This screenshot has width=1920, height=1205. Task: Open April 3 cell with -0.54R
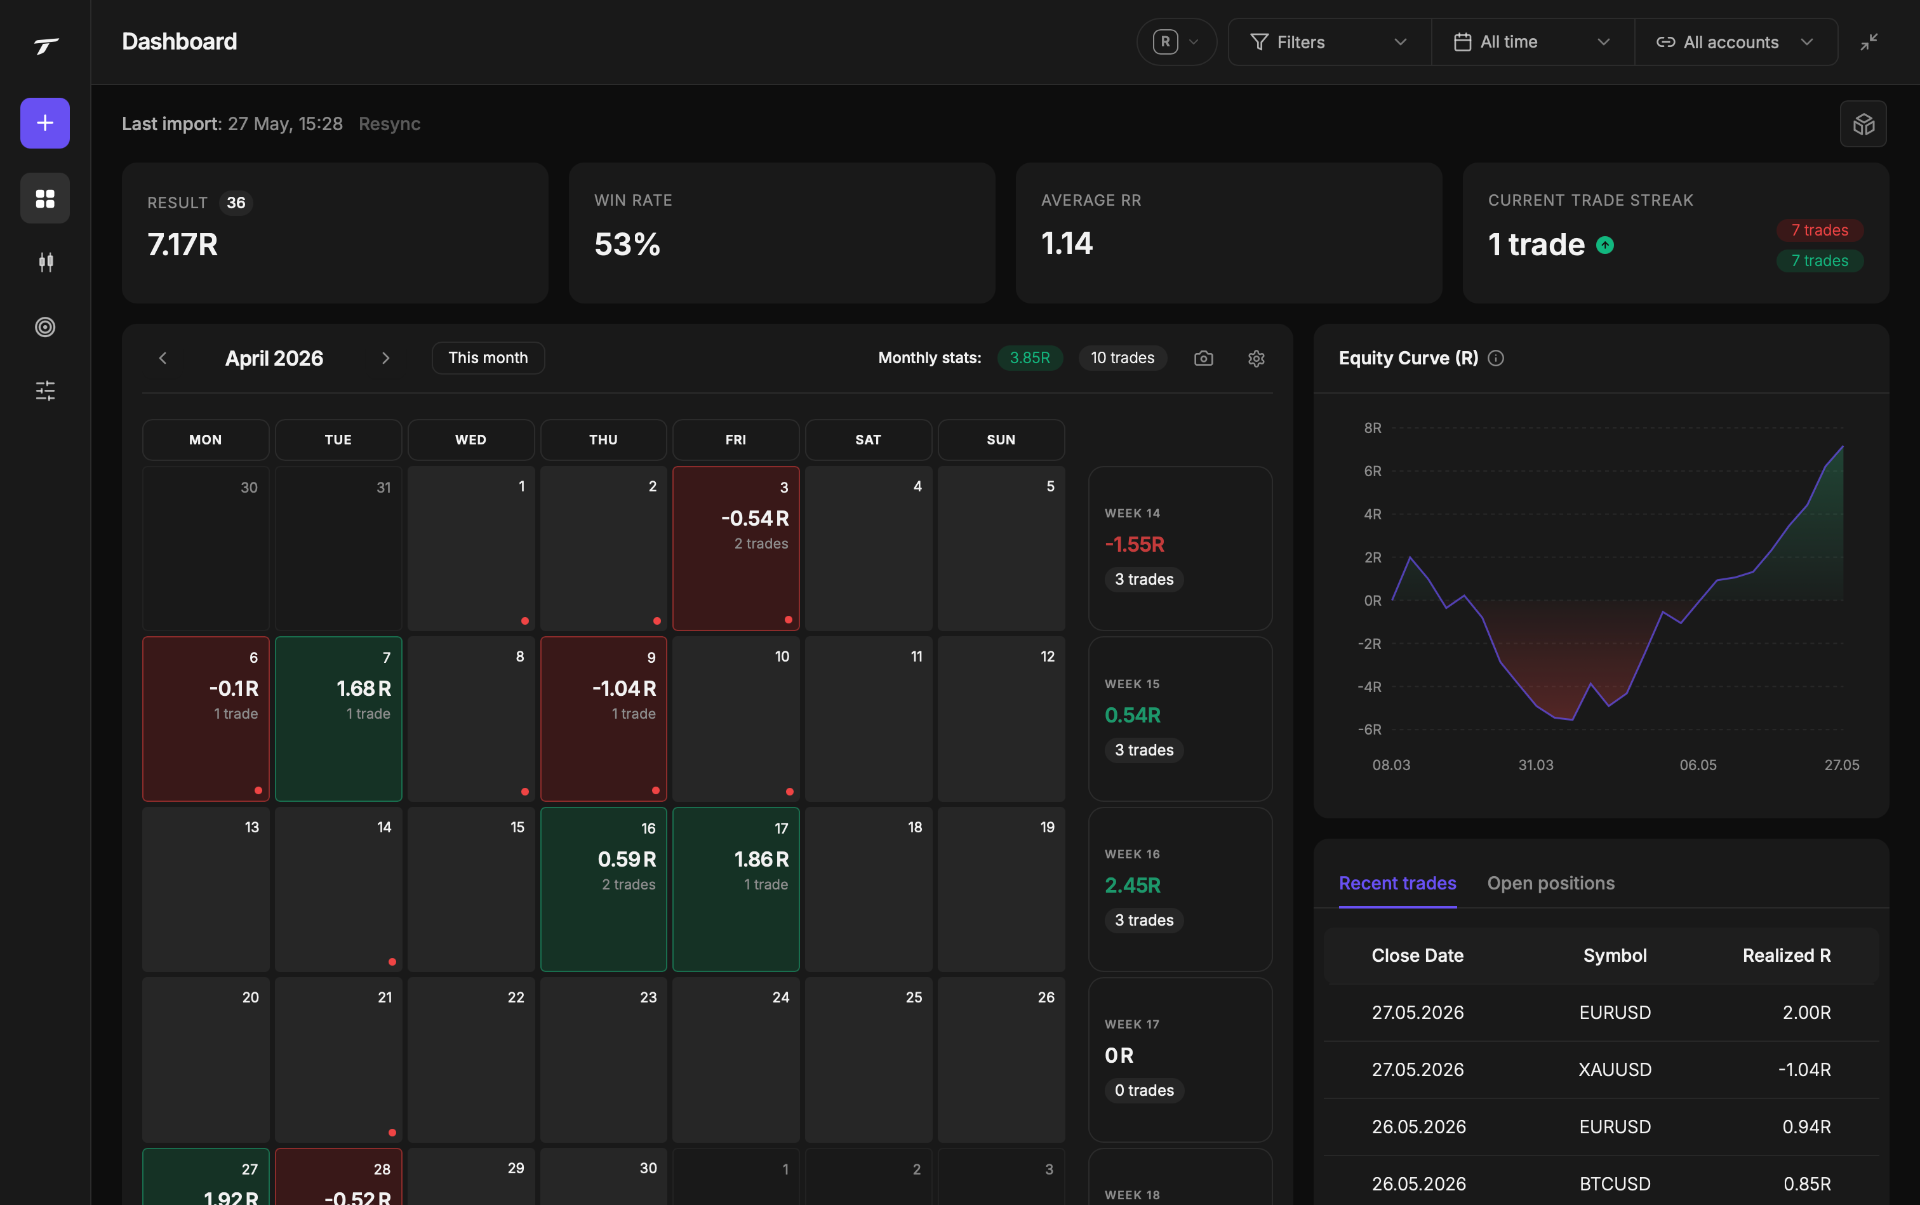click(x=736, y=548)
